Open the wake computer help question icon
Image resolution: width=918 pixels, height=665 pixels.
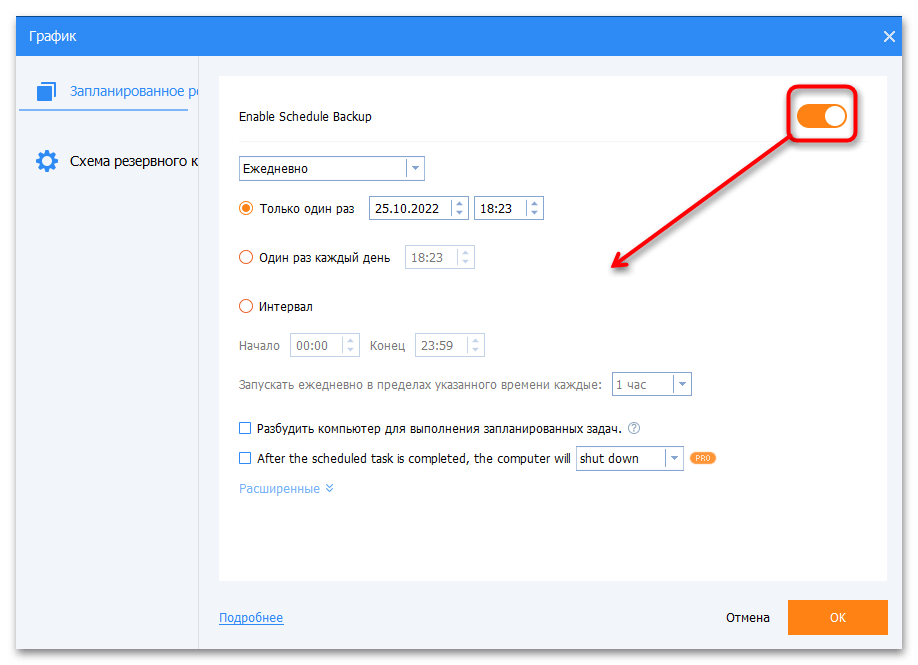click(634, 429)
